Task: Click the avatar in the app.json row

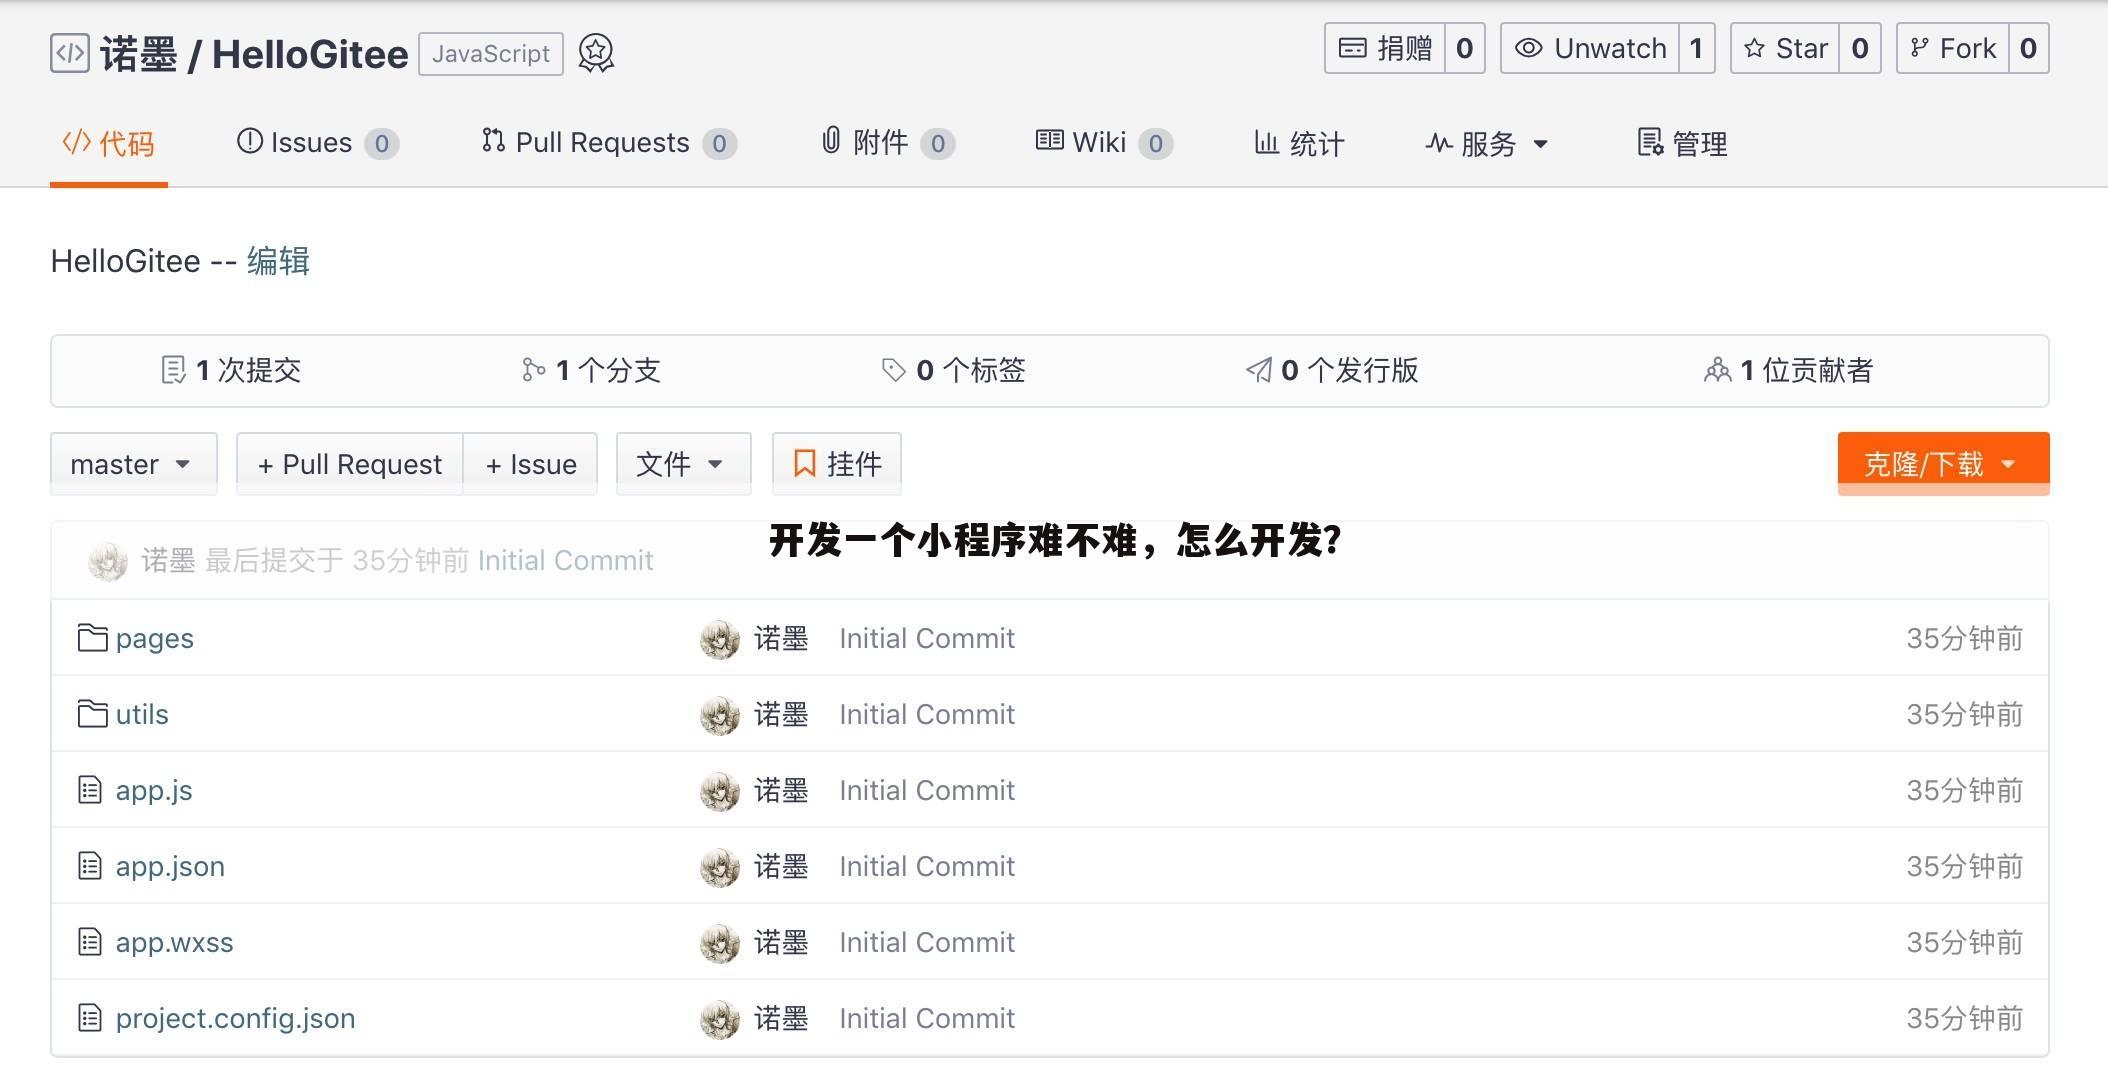Action: pos(720,867)
